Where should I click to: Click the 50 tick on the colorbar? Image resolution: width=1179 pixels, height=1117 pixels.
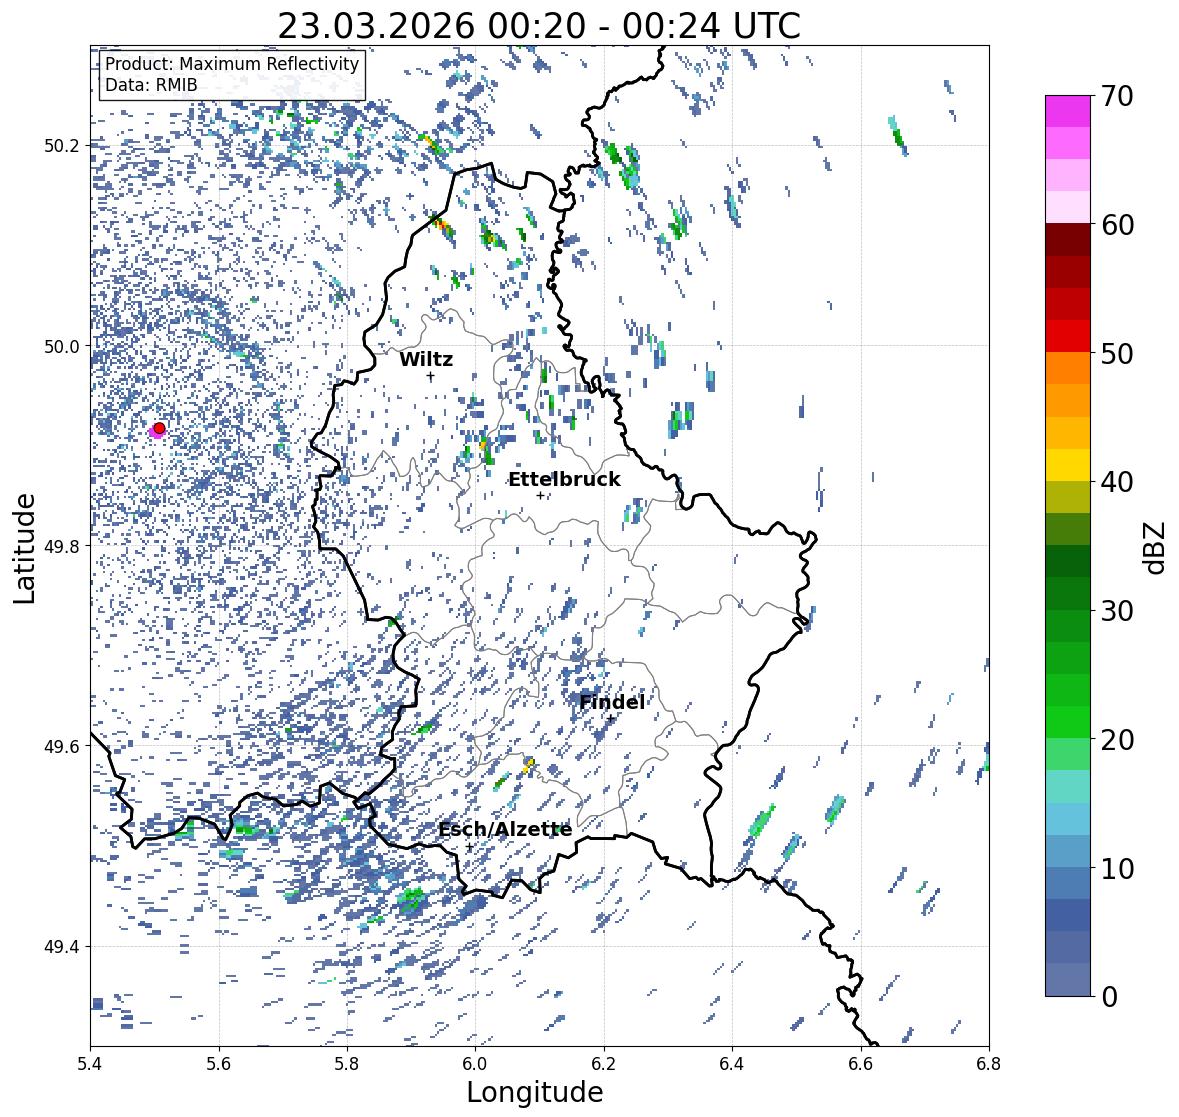tap(1117, 353)
